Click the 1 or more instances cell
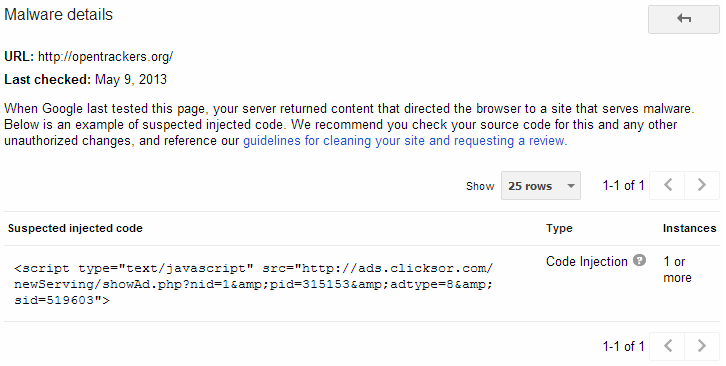 [x=677, y=269]
